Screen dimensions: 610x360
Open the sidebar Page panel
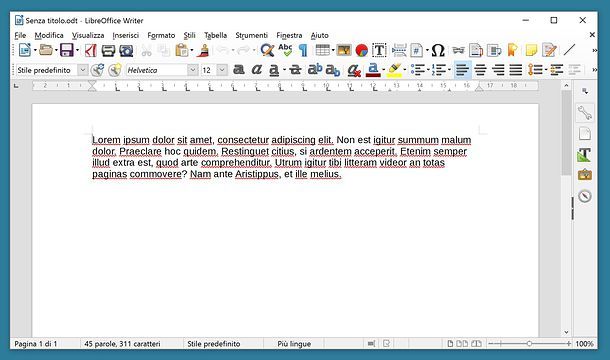point(584,133)
